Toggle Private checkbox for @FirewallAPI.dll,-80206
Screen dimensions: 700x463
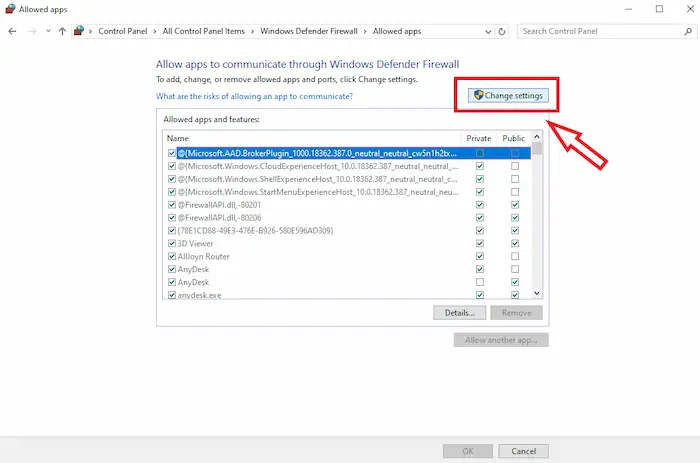479,218
